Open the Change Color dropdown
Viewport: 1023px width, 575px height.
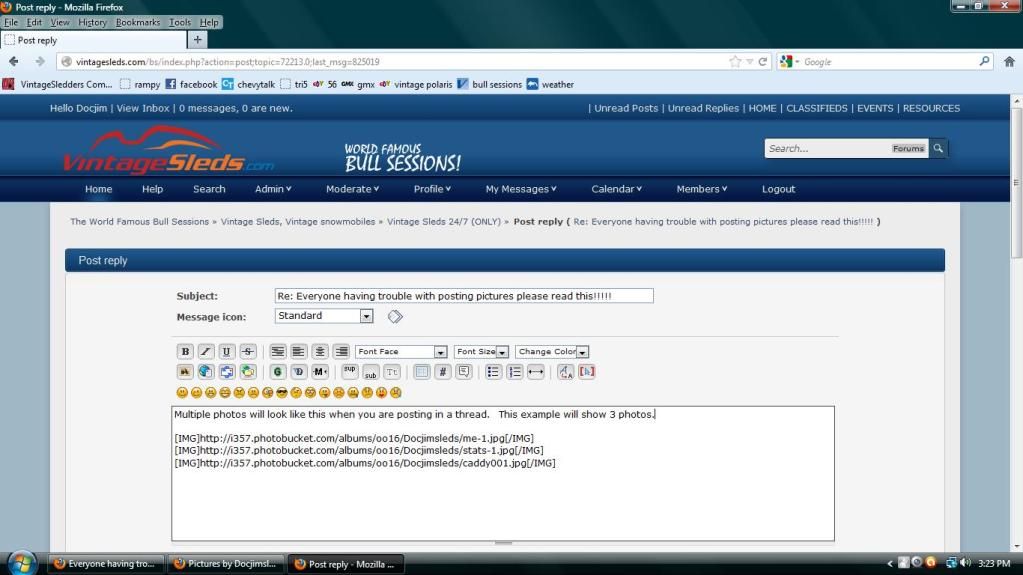click(x=552, y=352)
